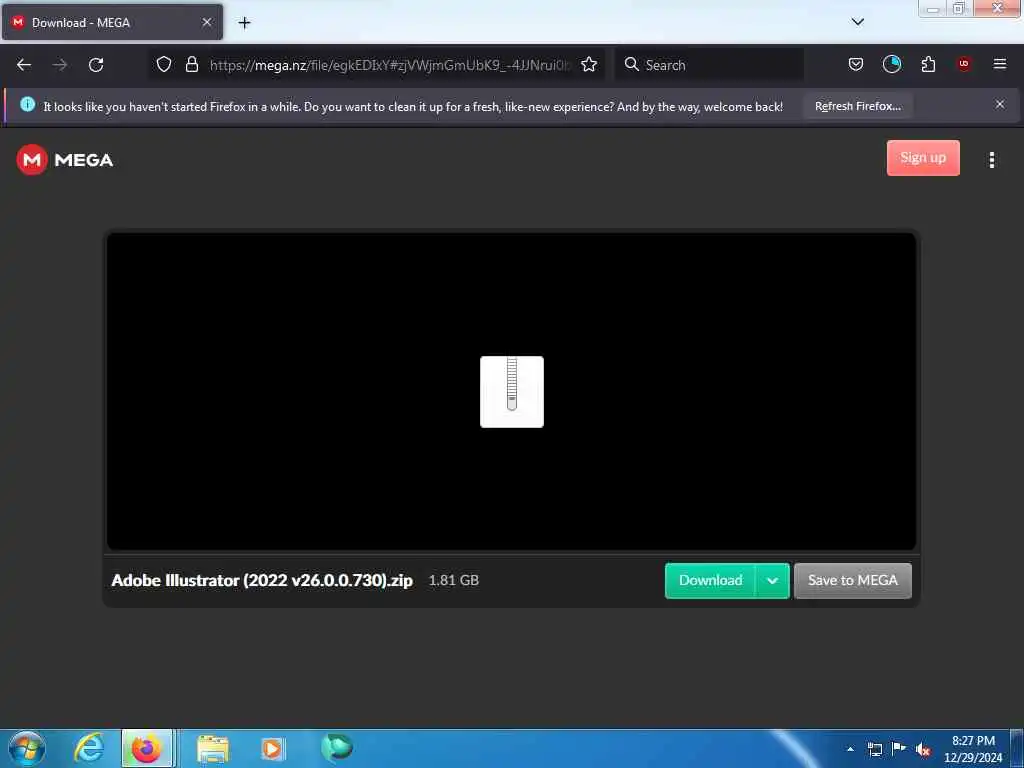Open MEGA three-dot options menu
Screen dimensions: 1024x768
pos(991,160)
